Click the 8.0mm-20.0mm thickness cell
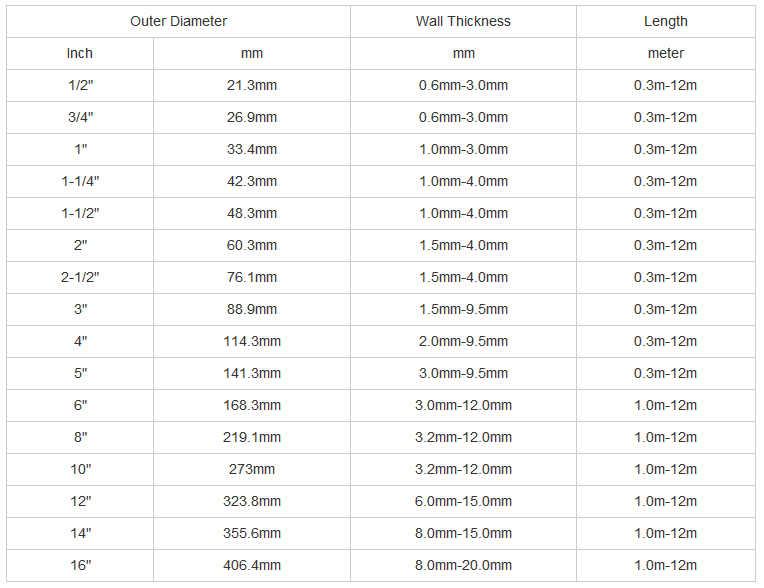764x588 pixels. tap(463, 565)
